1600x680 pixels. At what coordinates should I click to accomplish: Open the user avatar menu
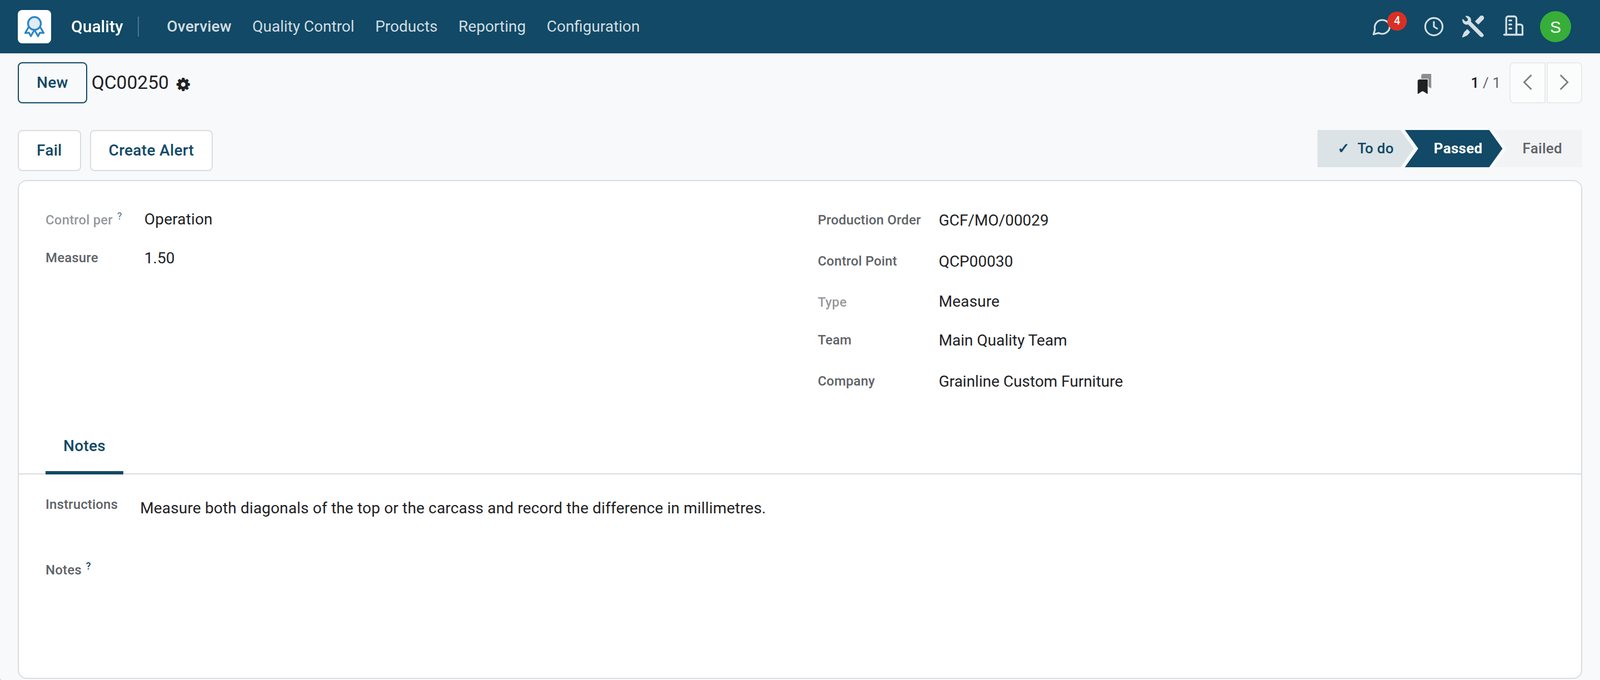(x=1555, y=27)
